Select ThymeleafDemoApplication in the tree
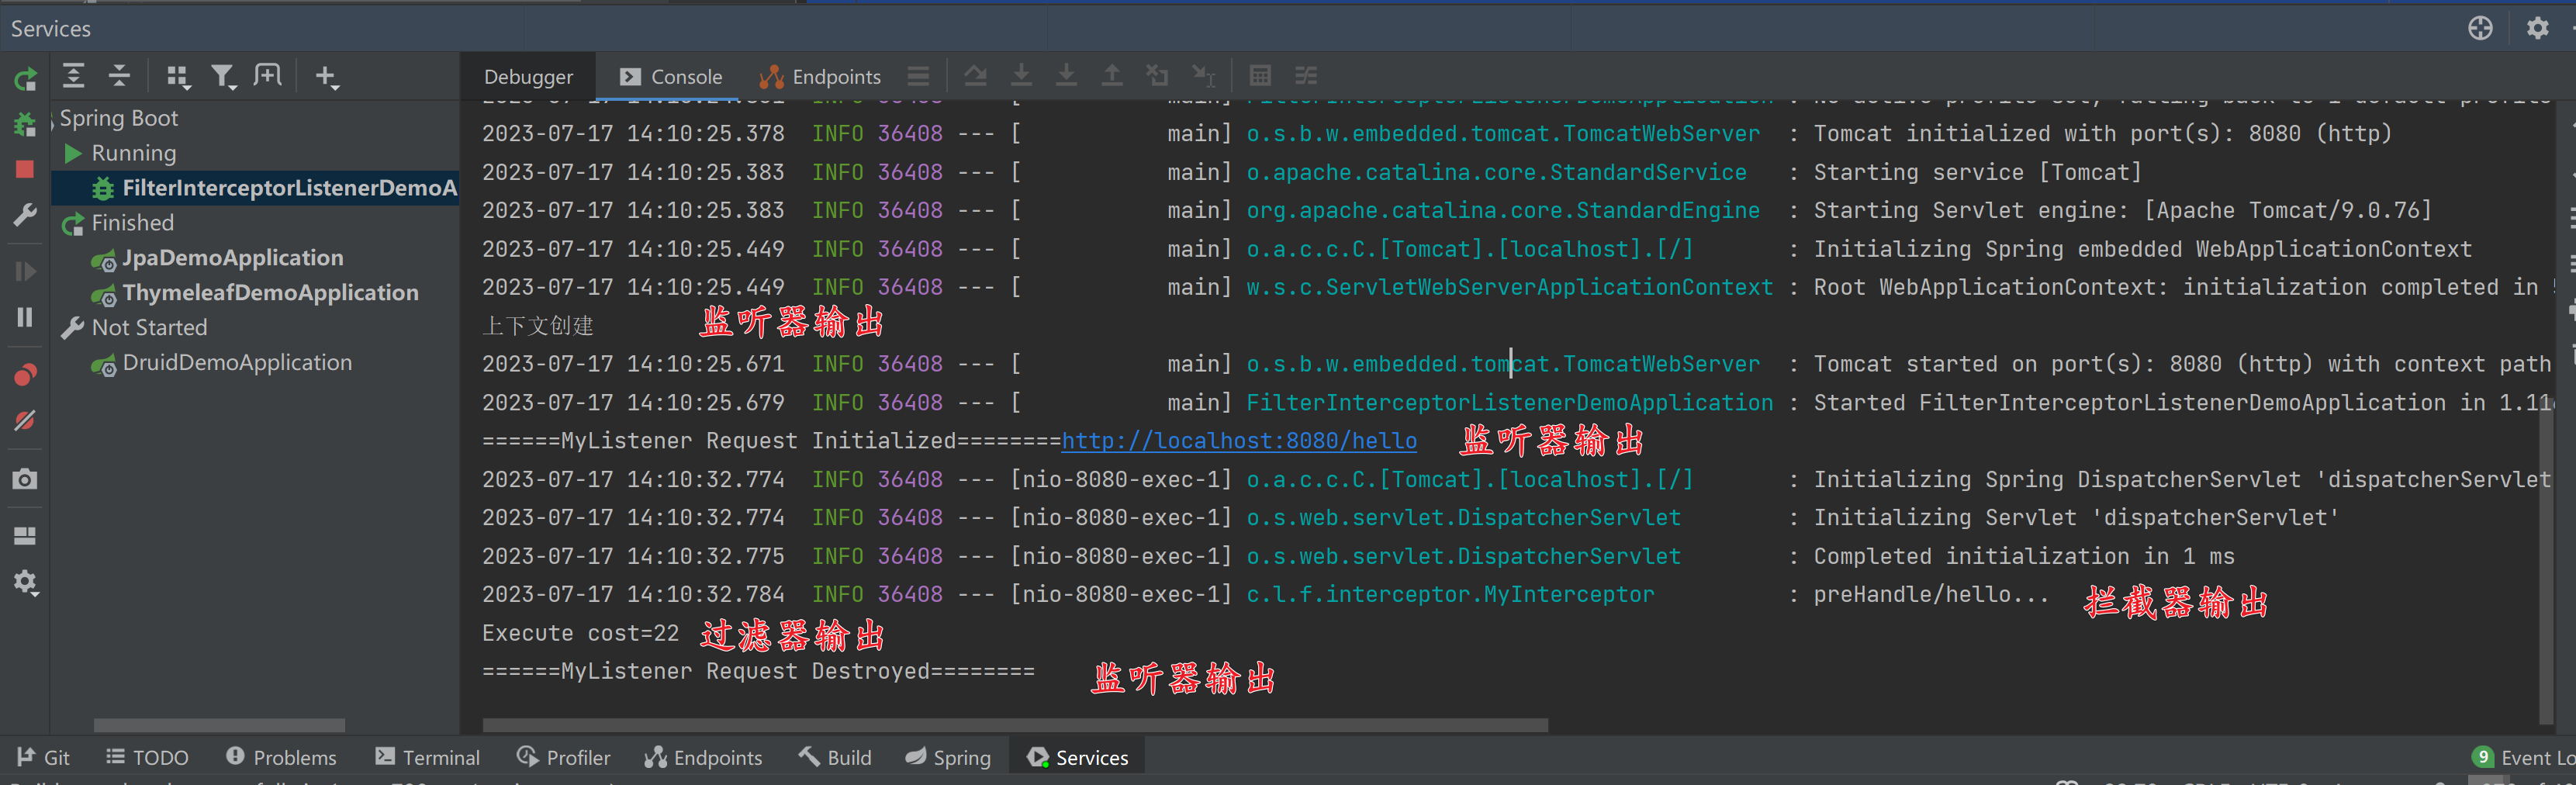The image size is (2576, 785). tap(255, 293)
